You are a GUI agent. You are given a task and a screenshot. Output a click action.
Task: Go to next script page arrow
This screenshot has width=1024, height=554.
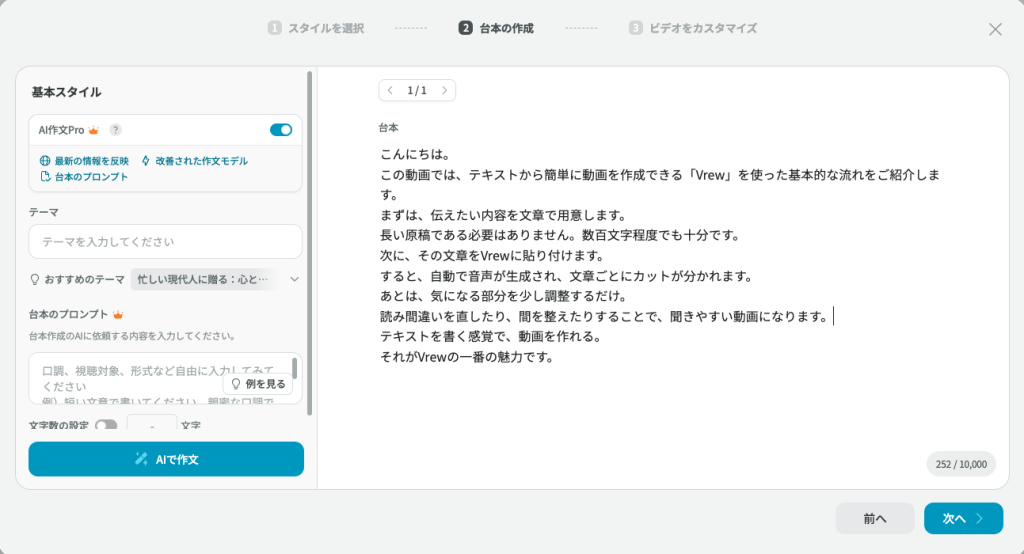pyautogui.click(x=444, y=90)
